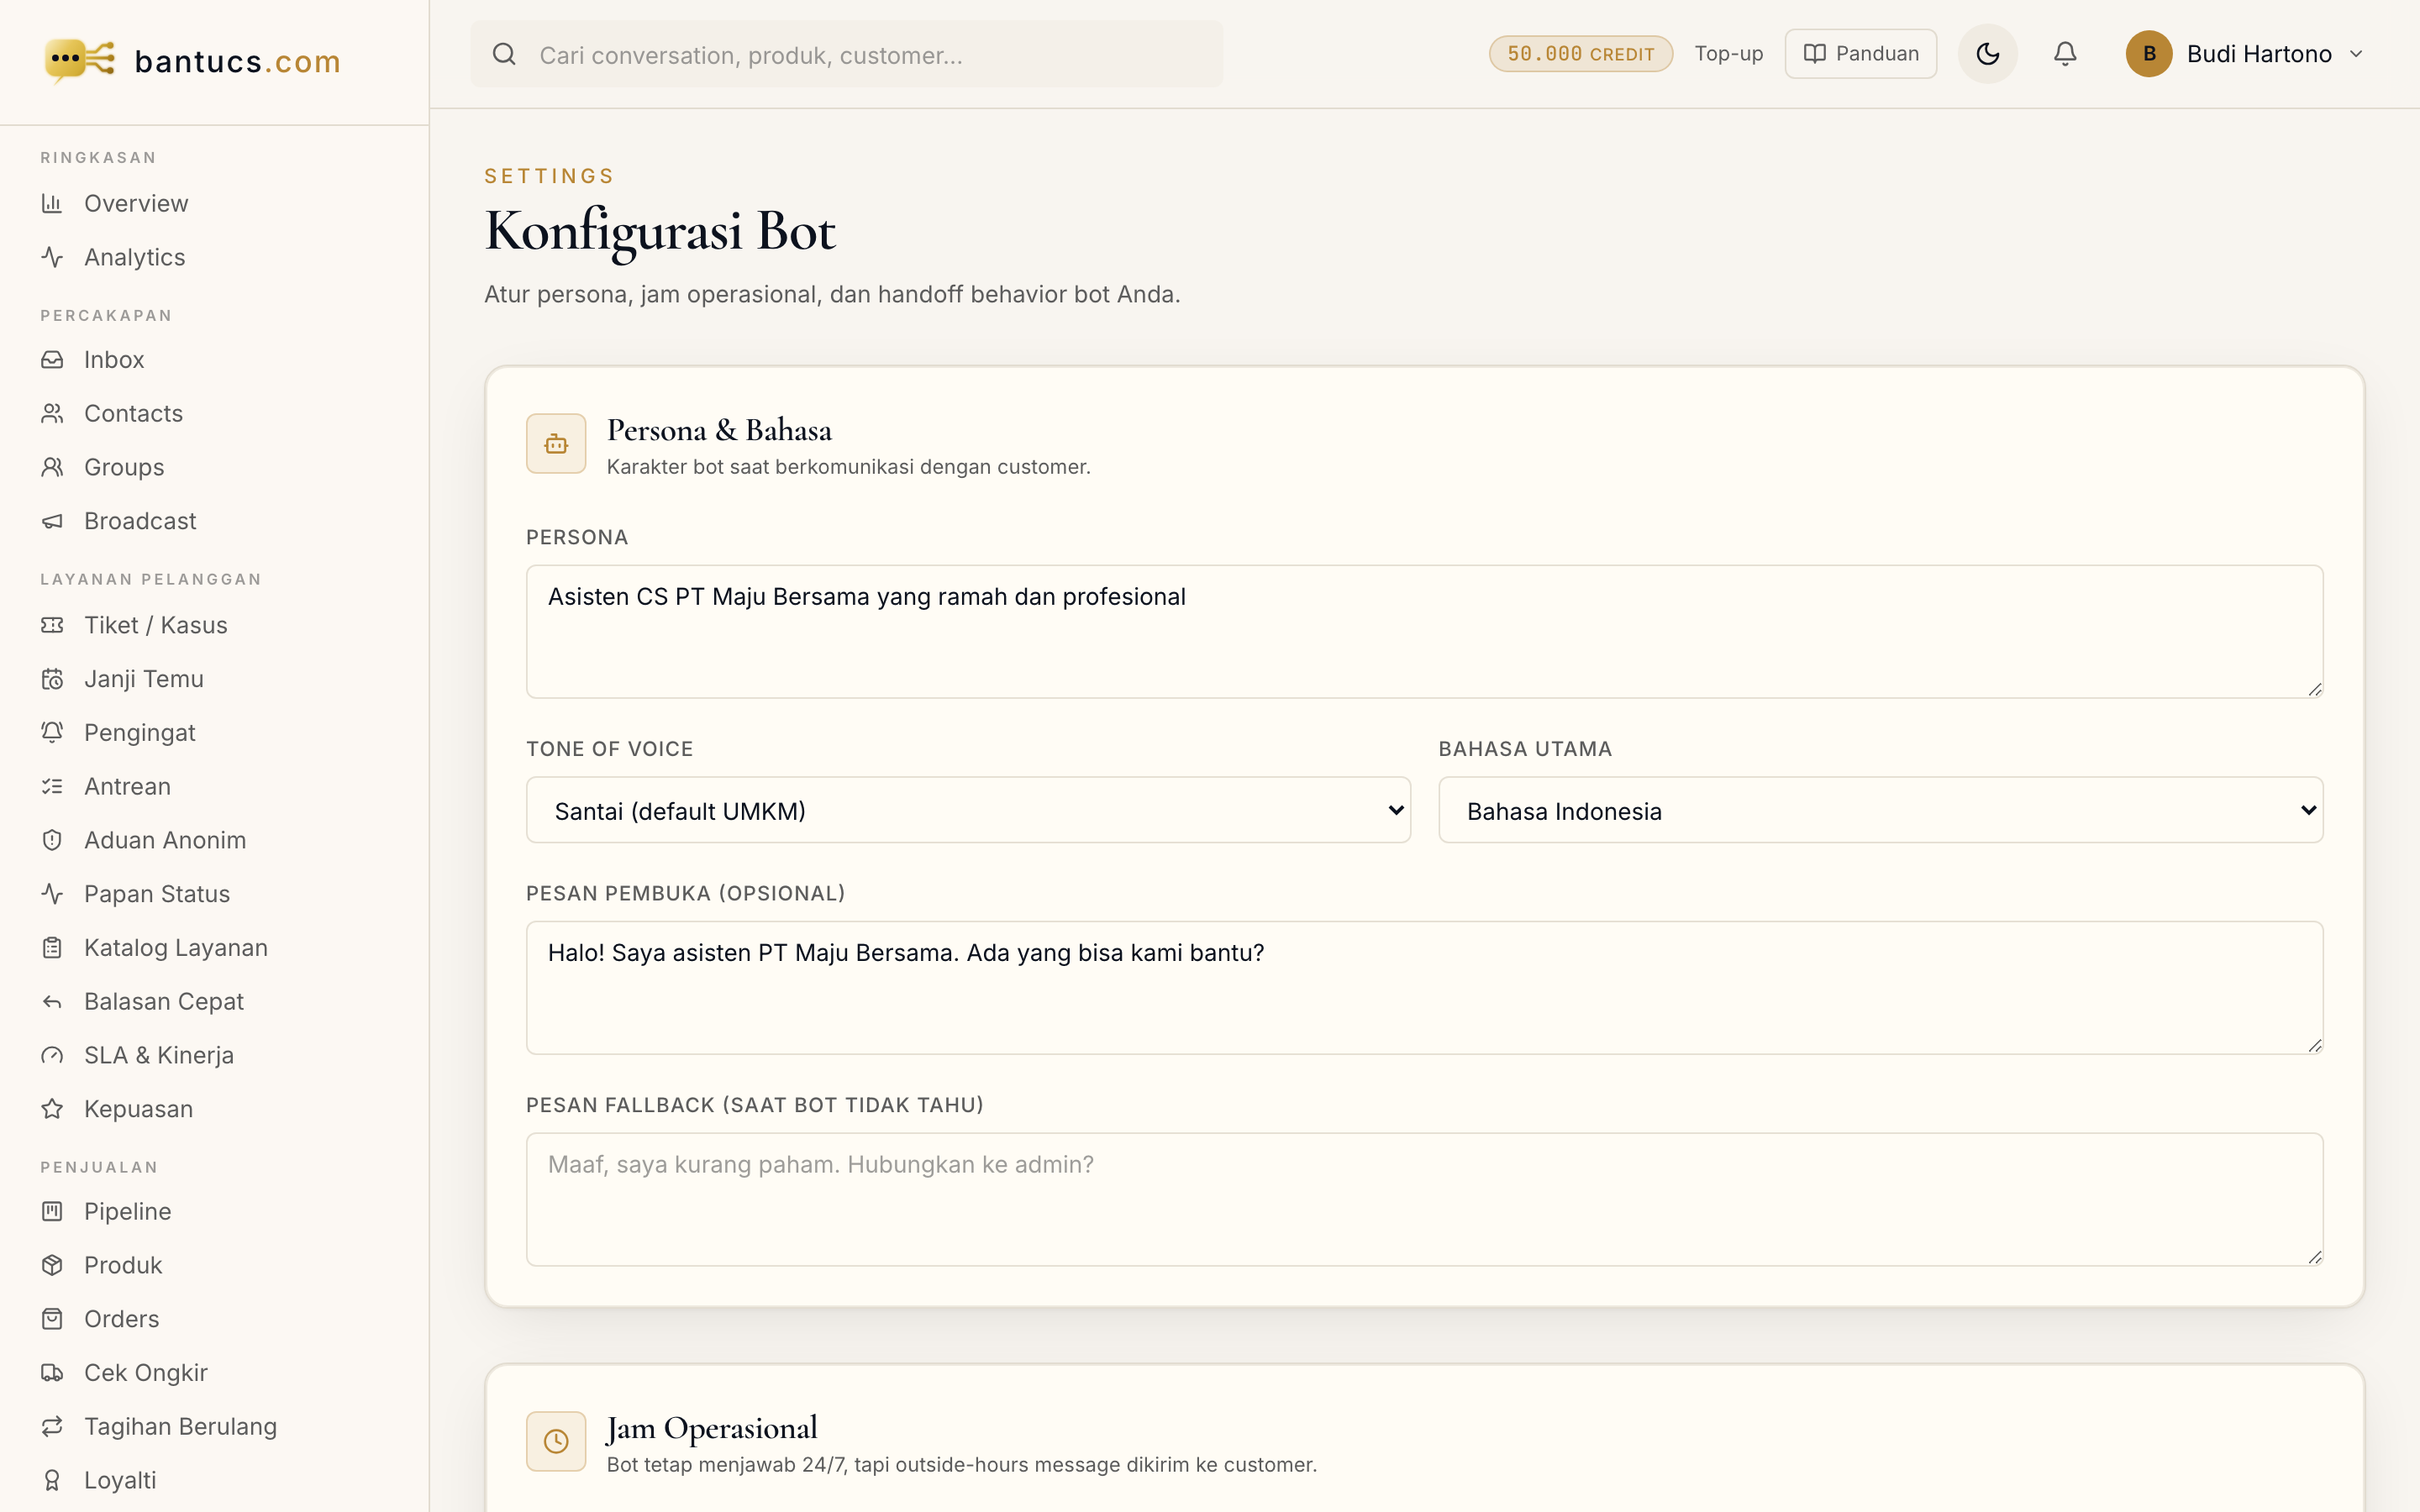Click the 50.000 CREDIT badge

pyautogui.click(x=1580, y=54)
